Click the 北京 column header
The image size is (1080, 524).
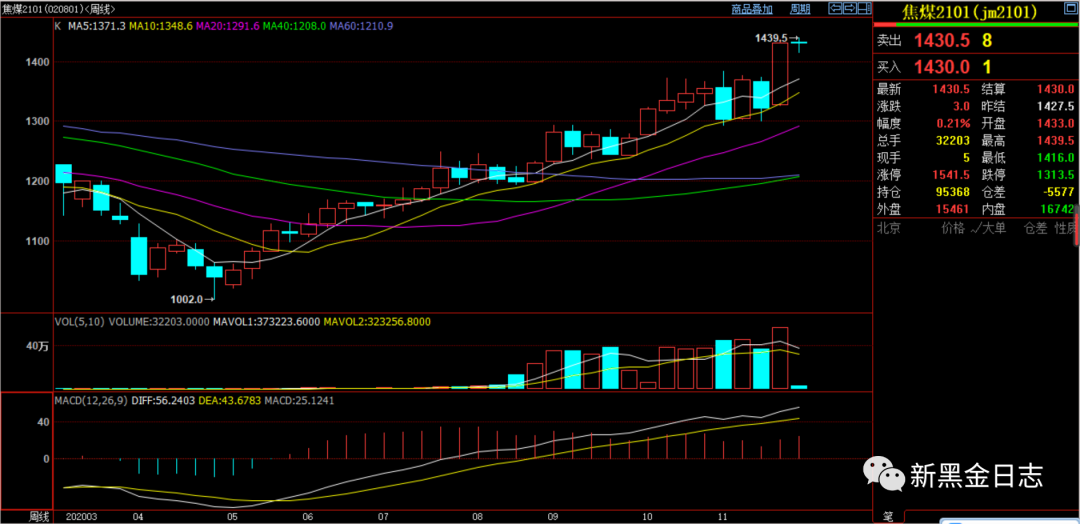(889, 228)
